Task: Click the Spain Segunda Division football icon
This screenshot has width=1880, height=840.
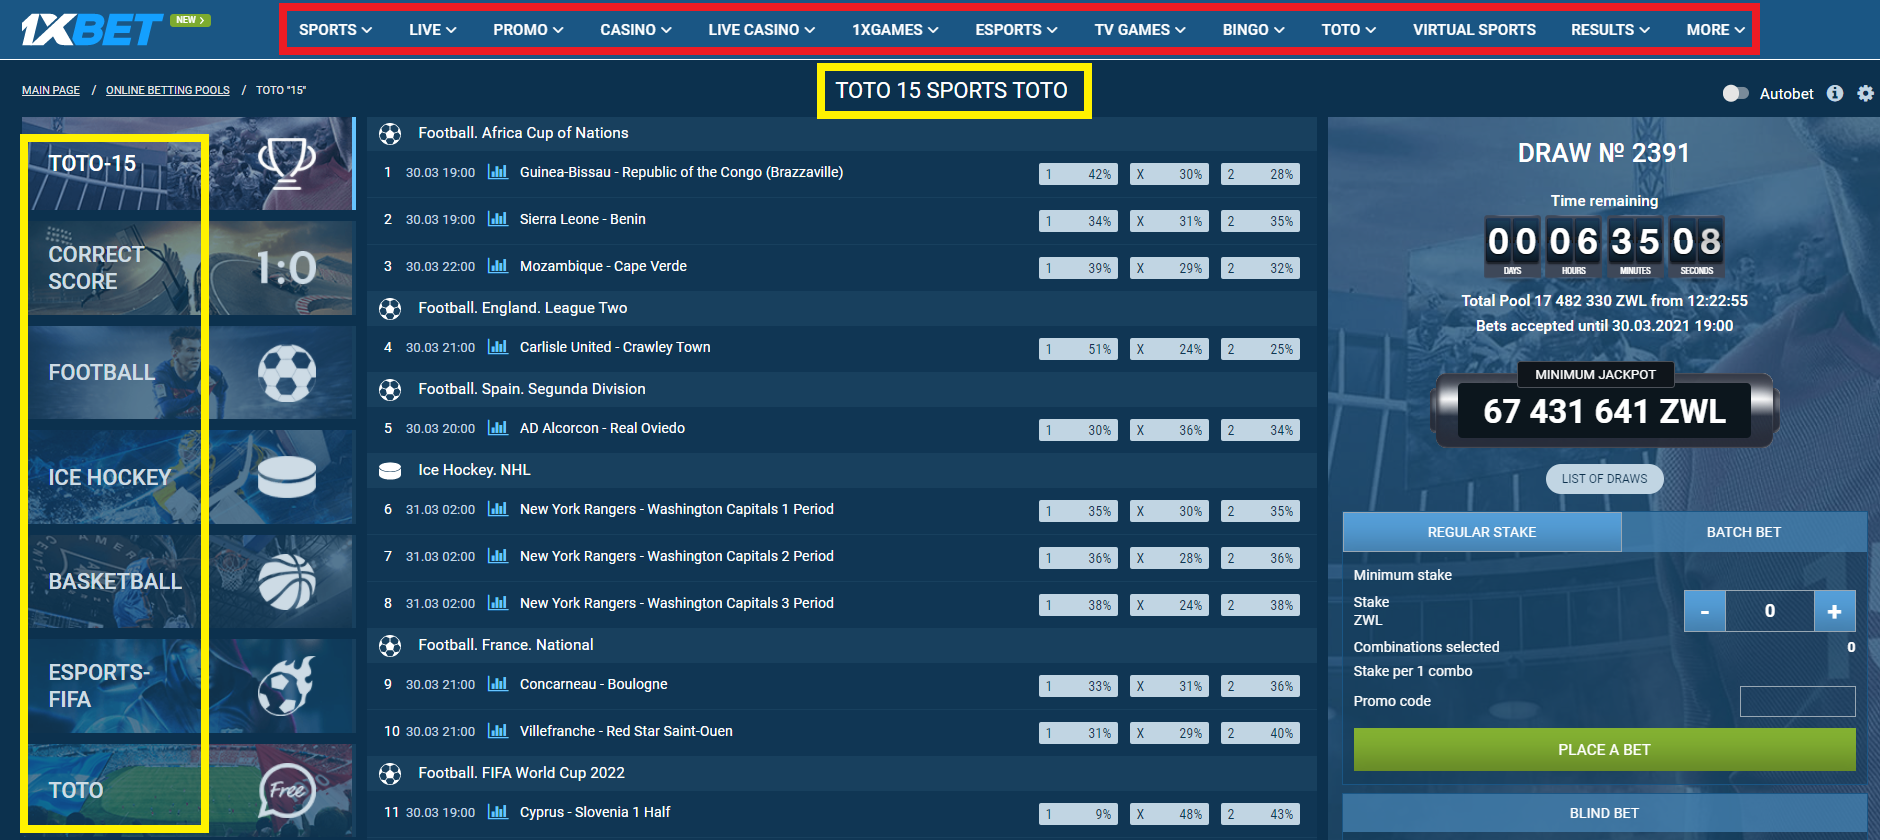Action: click(x=390, y=389)
